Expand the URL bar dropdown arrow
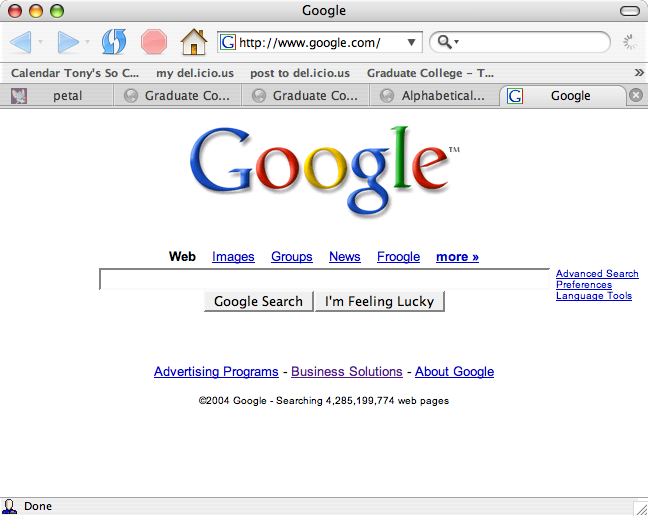Viewport: 648px width, 516px height. 412,43
